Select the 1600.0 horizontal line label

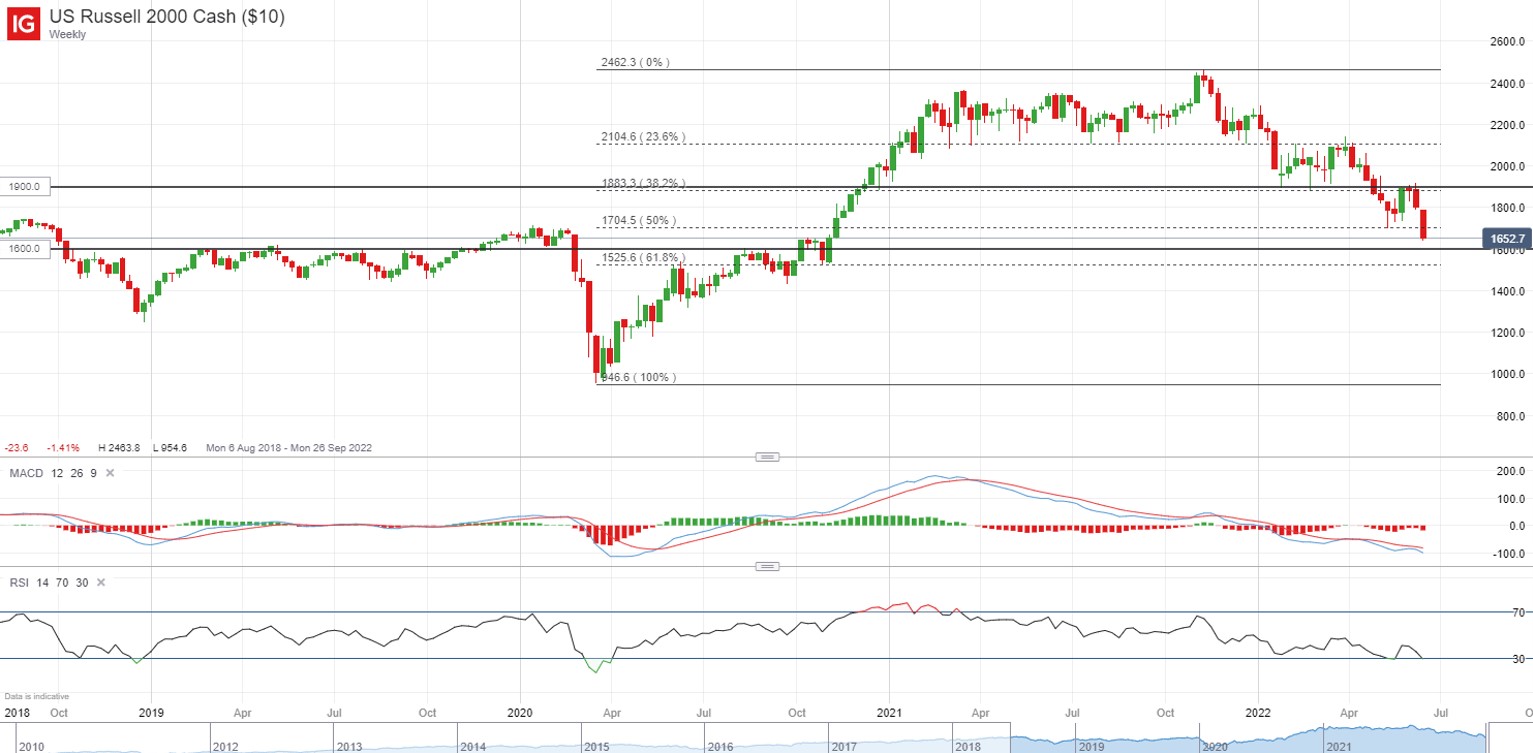click(x=25, y=248)
